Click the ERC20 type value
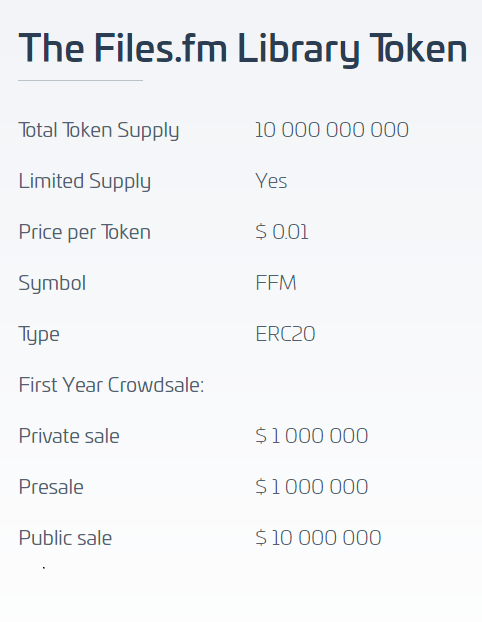The width and height of the screenshot is (482, 622). pos(285,334)
